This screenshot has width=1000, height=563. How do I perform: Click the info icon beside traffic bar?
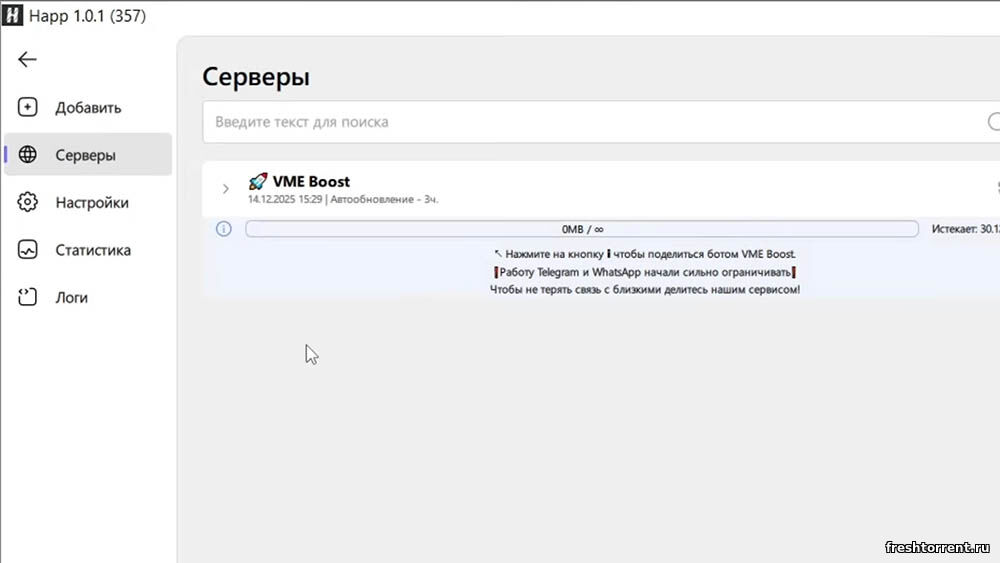click(x=223, y=229)
